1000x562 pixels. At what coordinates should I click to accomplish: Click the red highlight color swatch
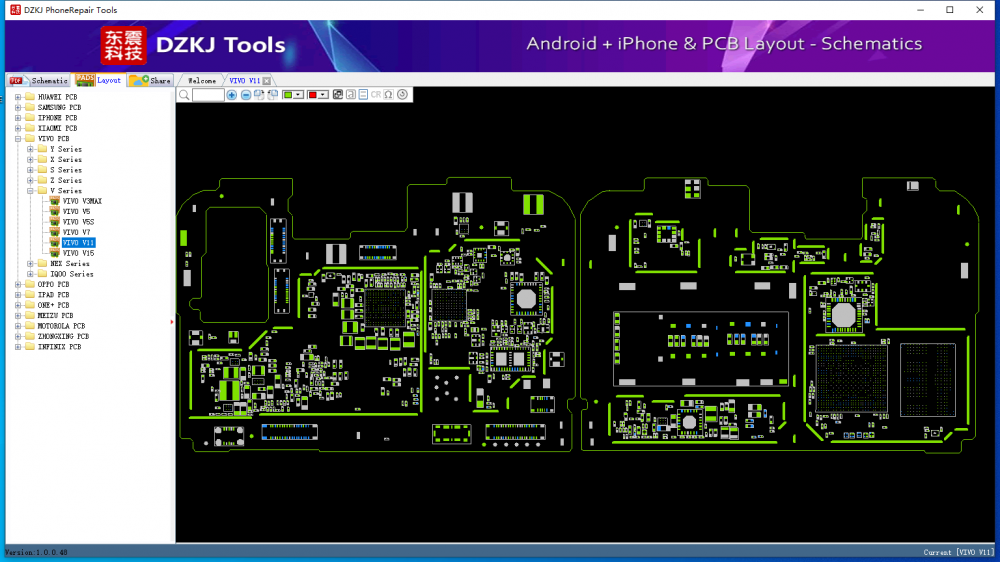click(312, 95)
